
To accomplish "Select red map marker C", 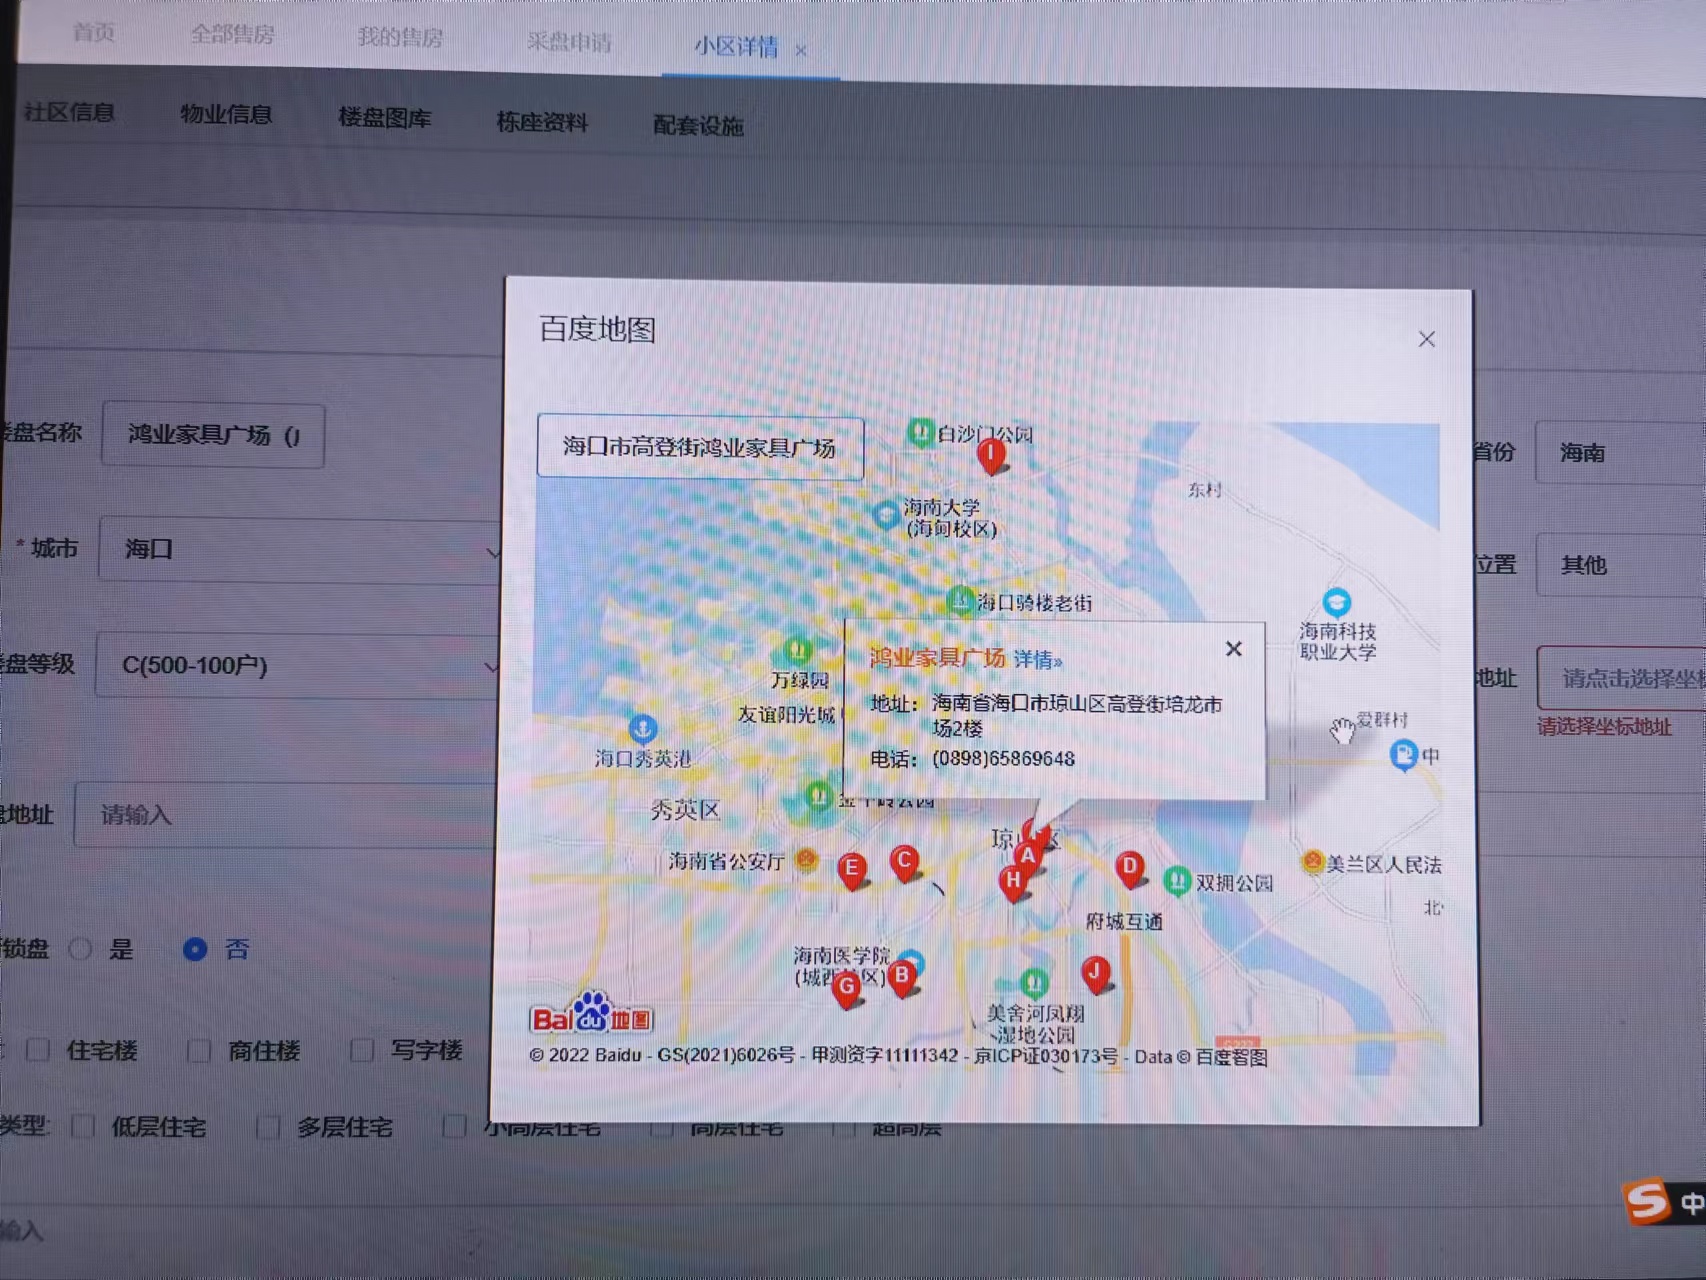I will [904, 862].
